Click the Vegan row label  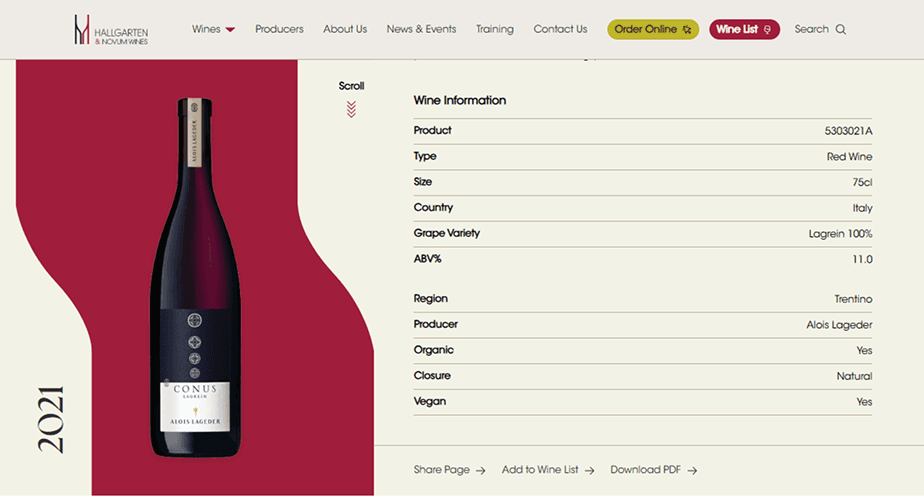pos(430,401)
